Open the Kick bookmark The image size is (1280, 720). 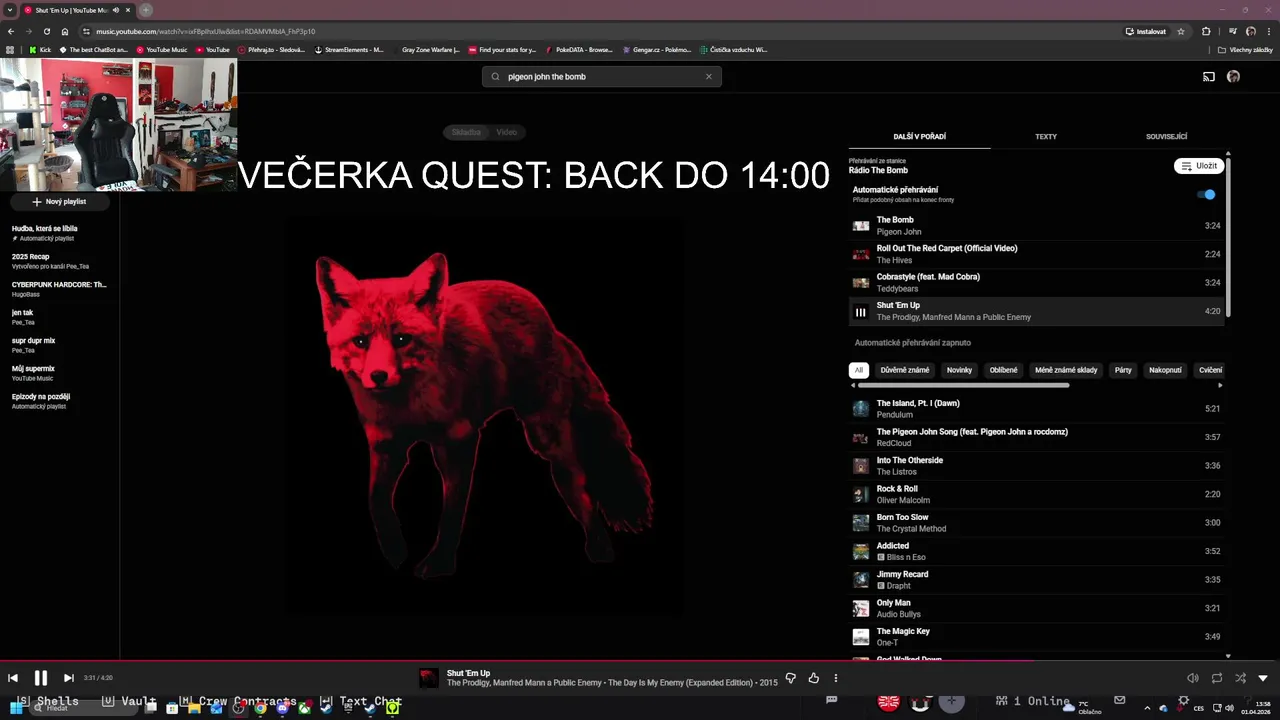pos(40,49)
